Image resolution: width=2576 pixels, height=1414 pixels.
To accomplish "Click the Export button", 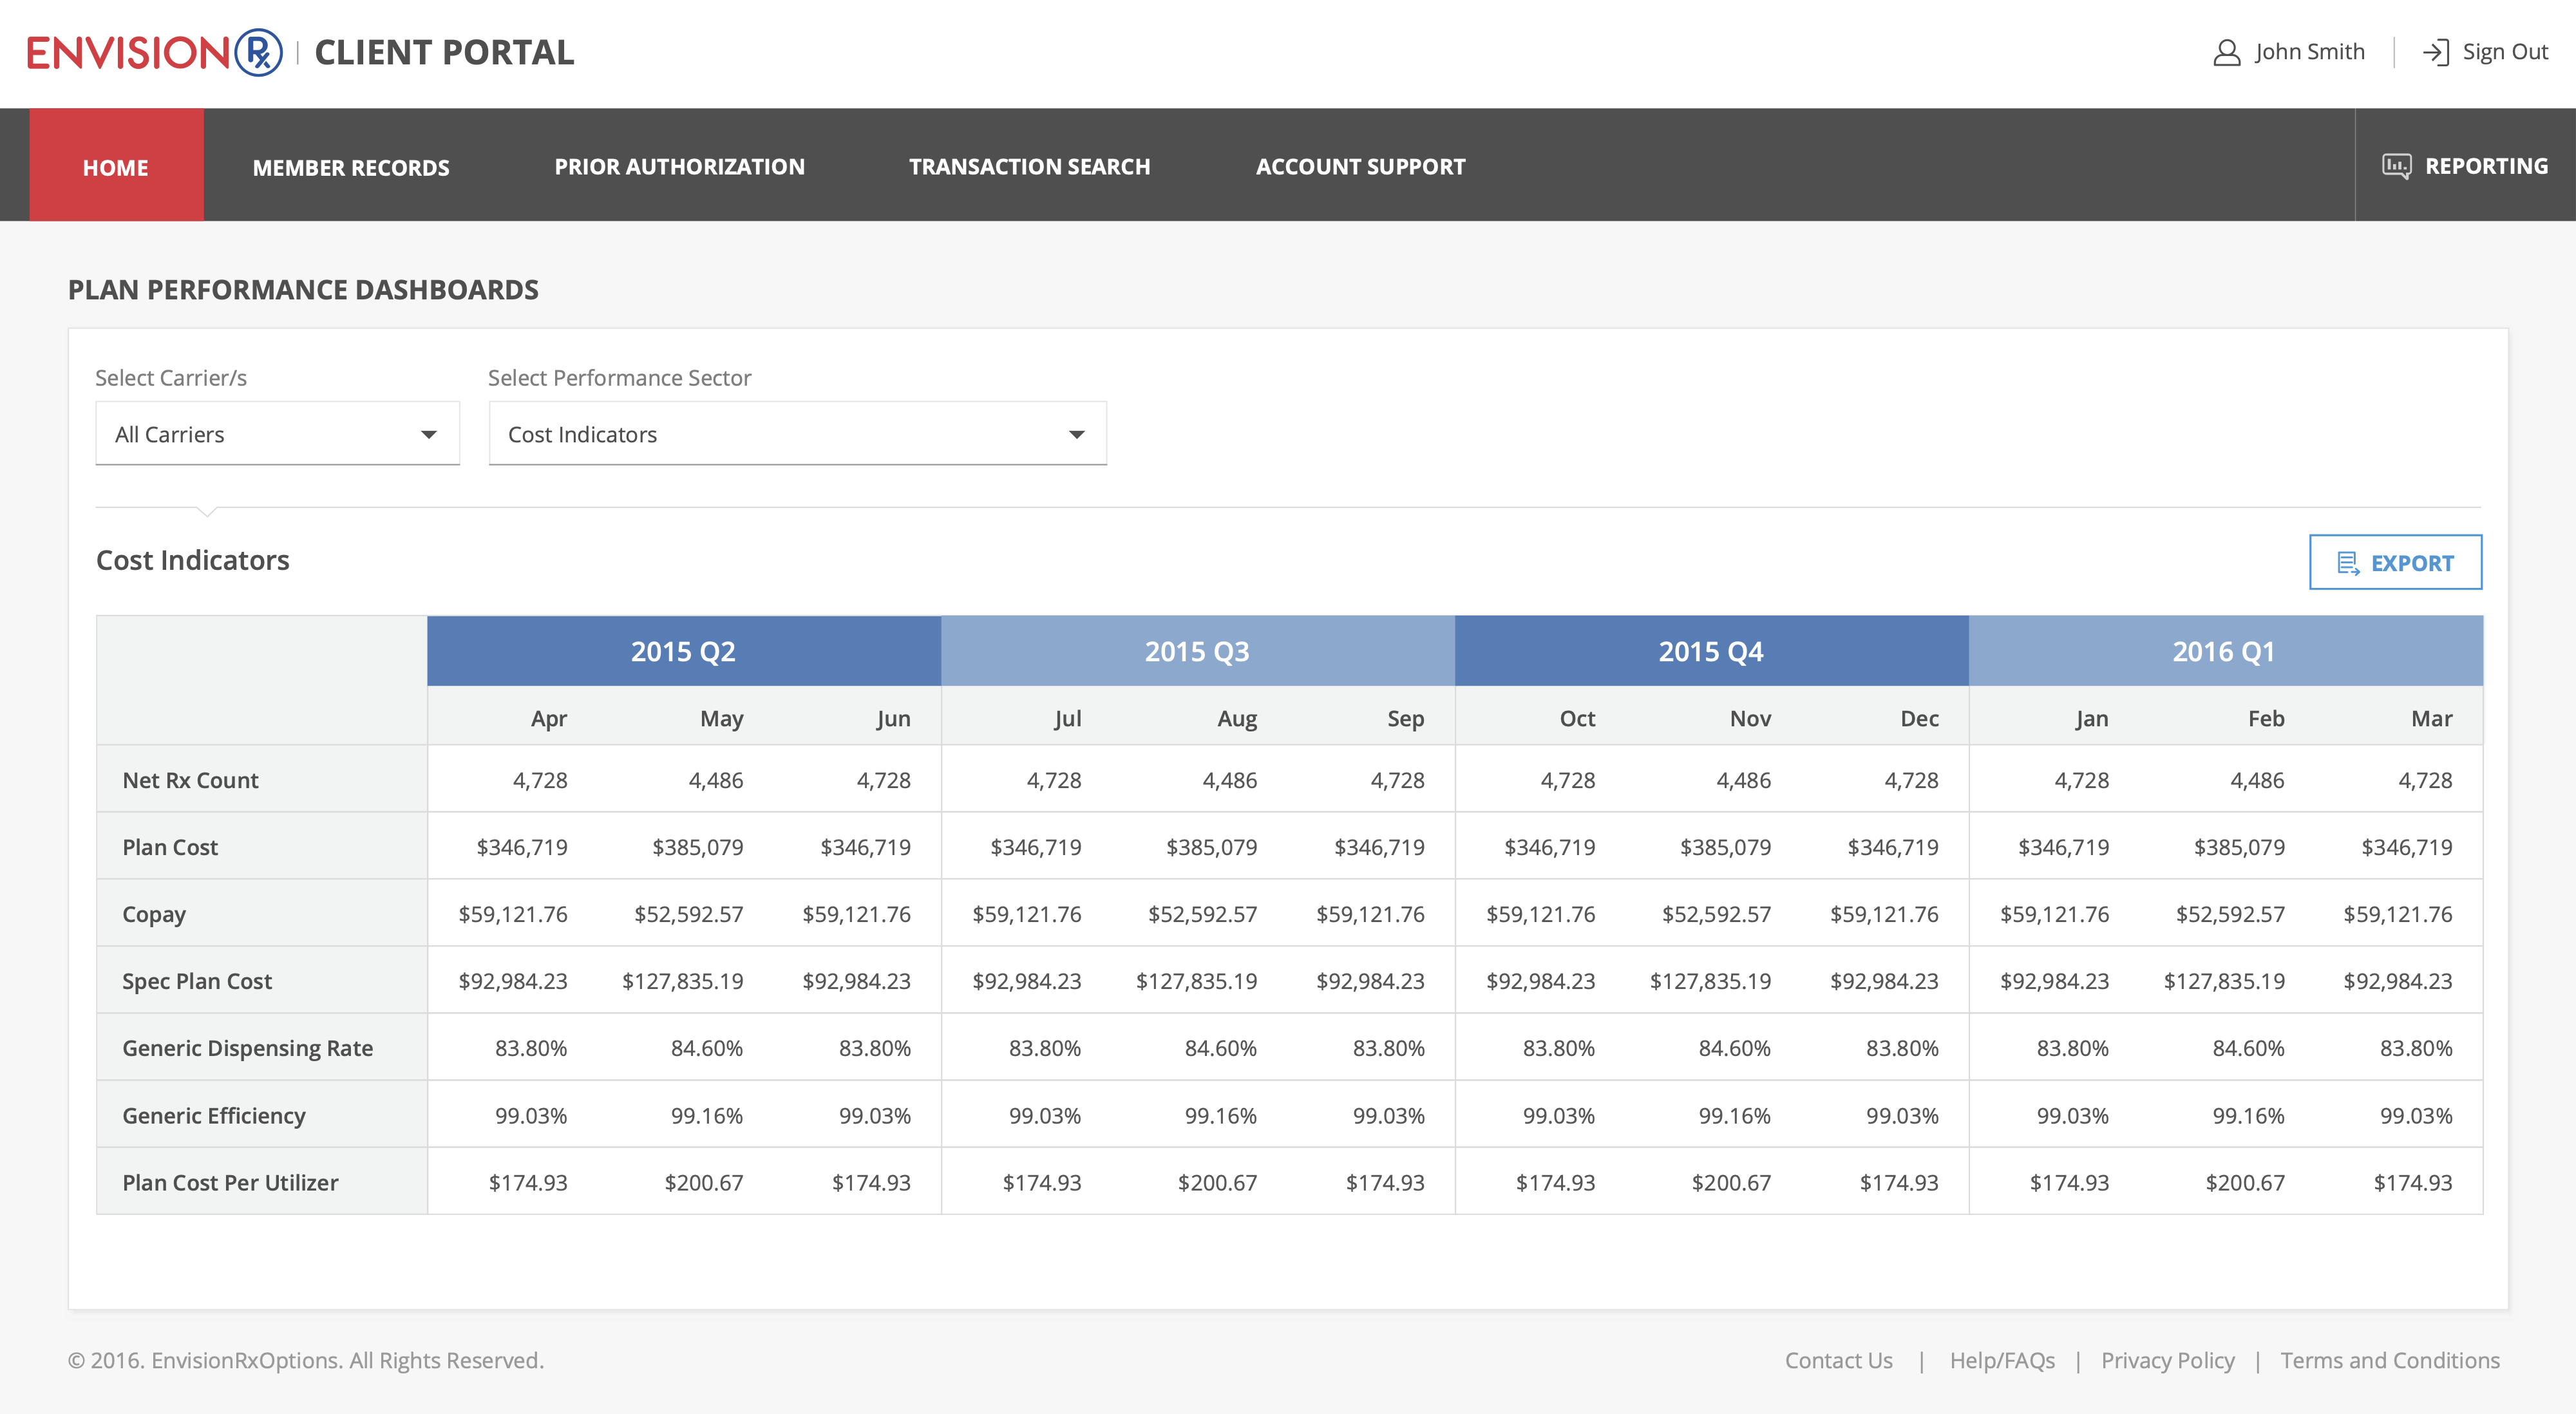I will coord(2395,562).
